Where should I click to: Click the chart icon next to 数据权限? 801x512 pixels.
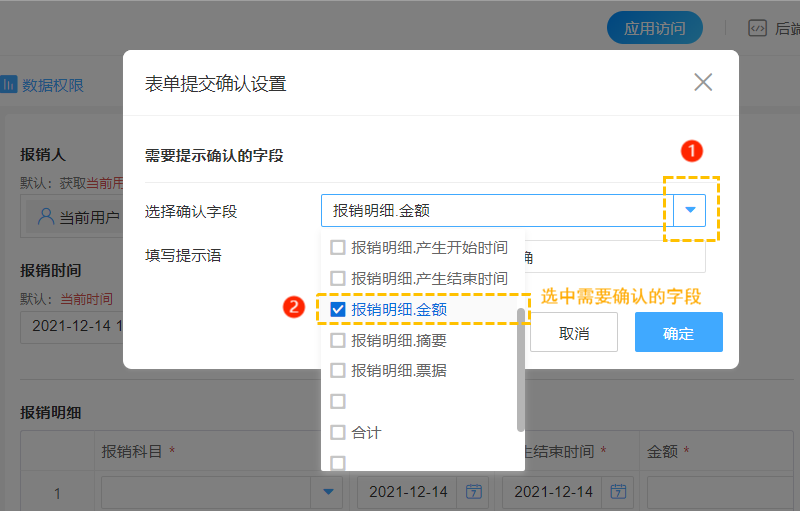coord(8,85)
